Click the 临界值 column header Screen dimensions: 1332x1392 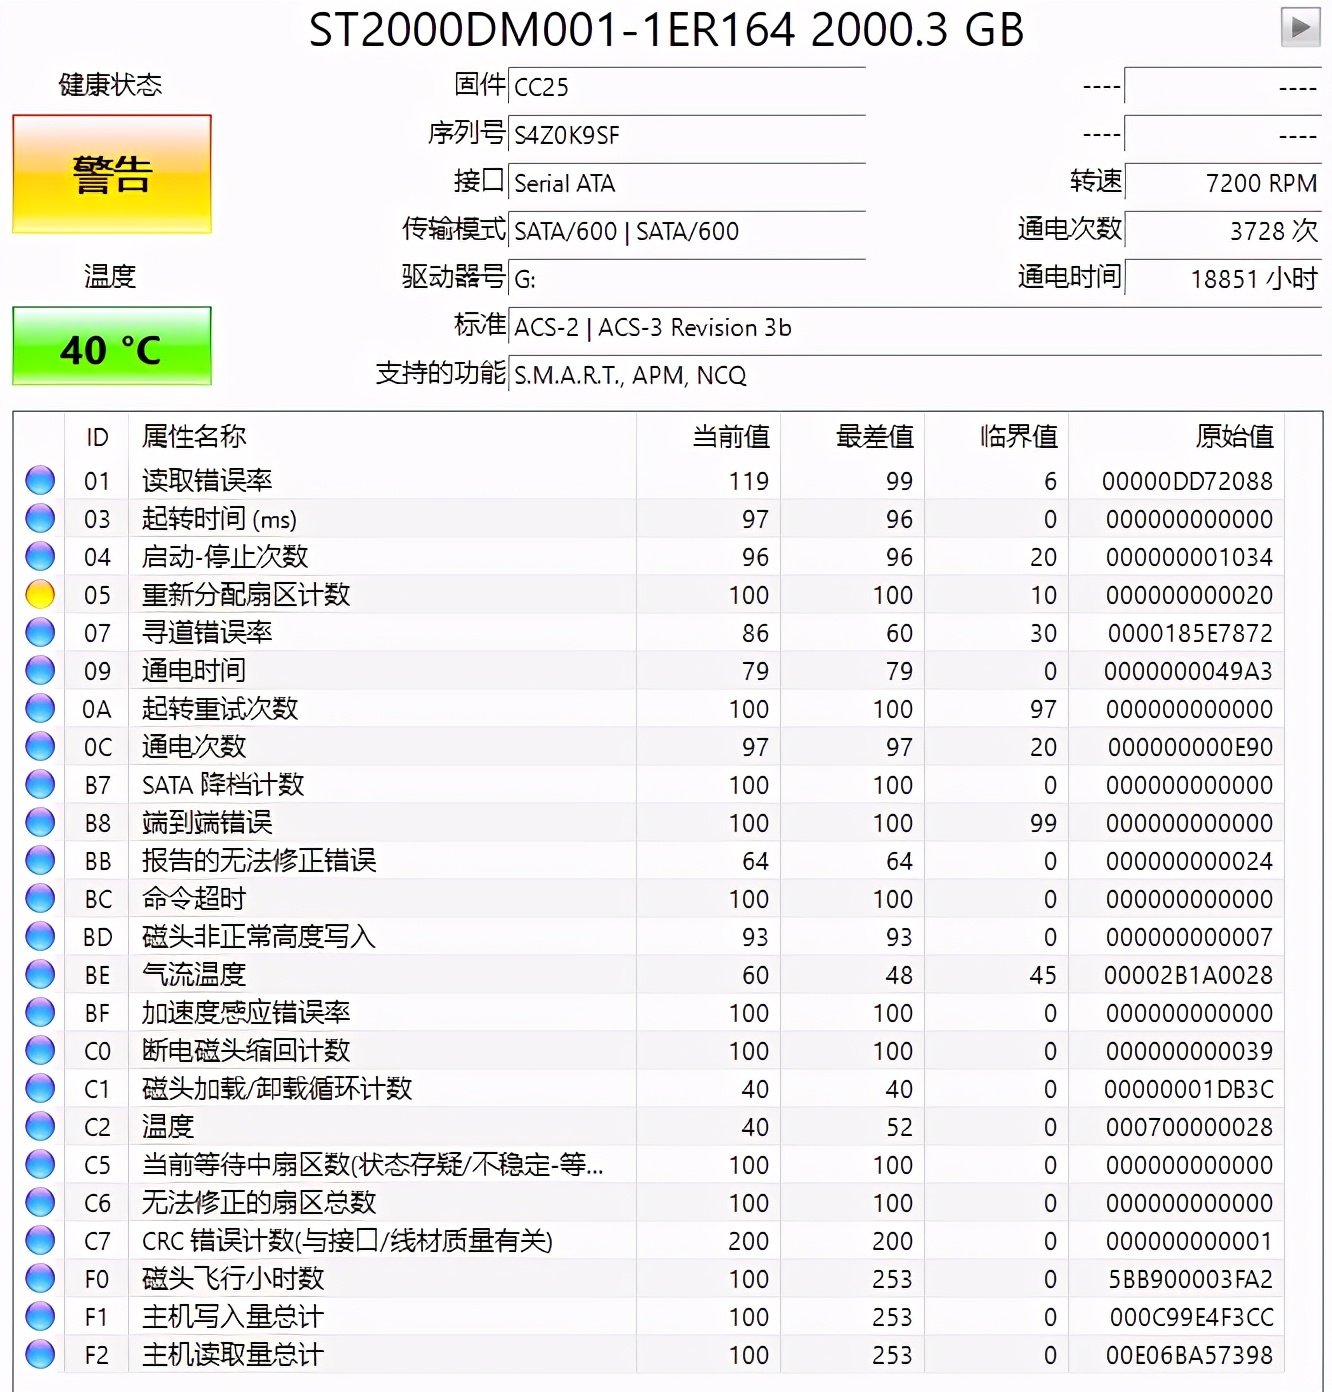[x=997, y=437]
